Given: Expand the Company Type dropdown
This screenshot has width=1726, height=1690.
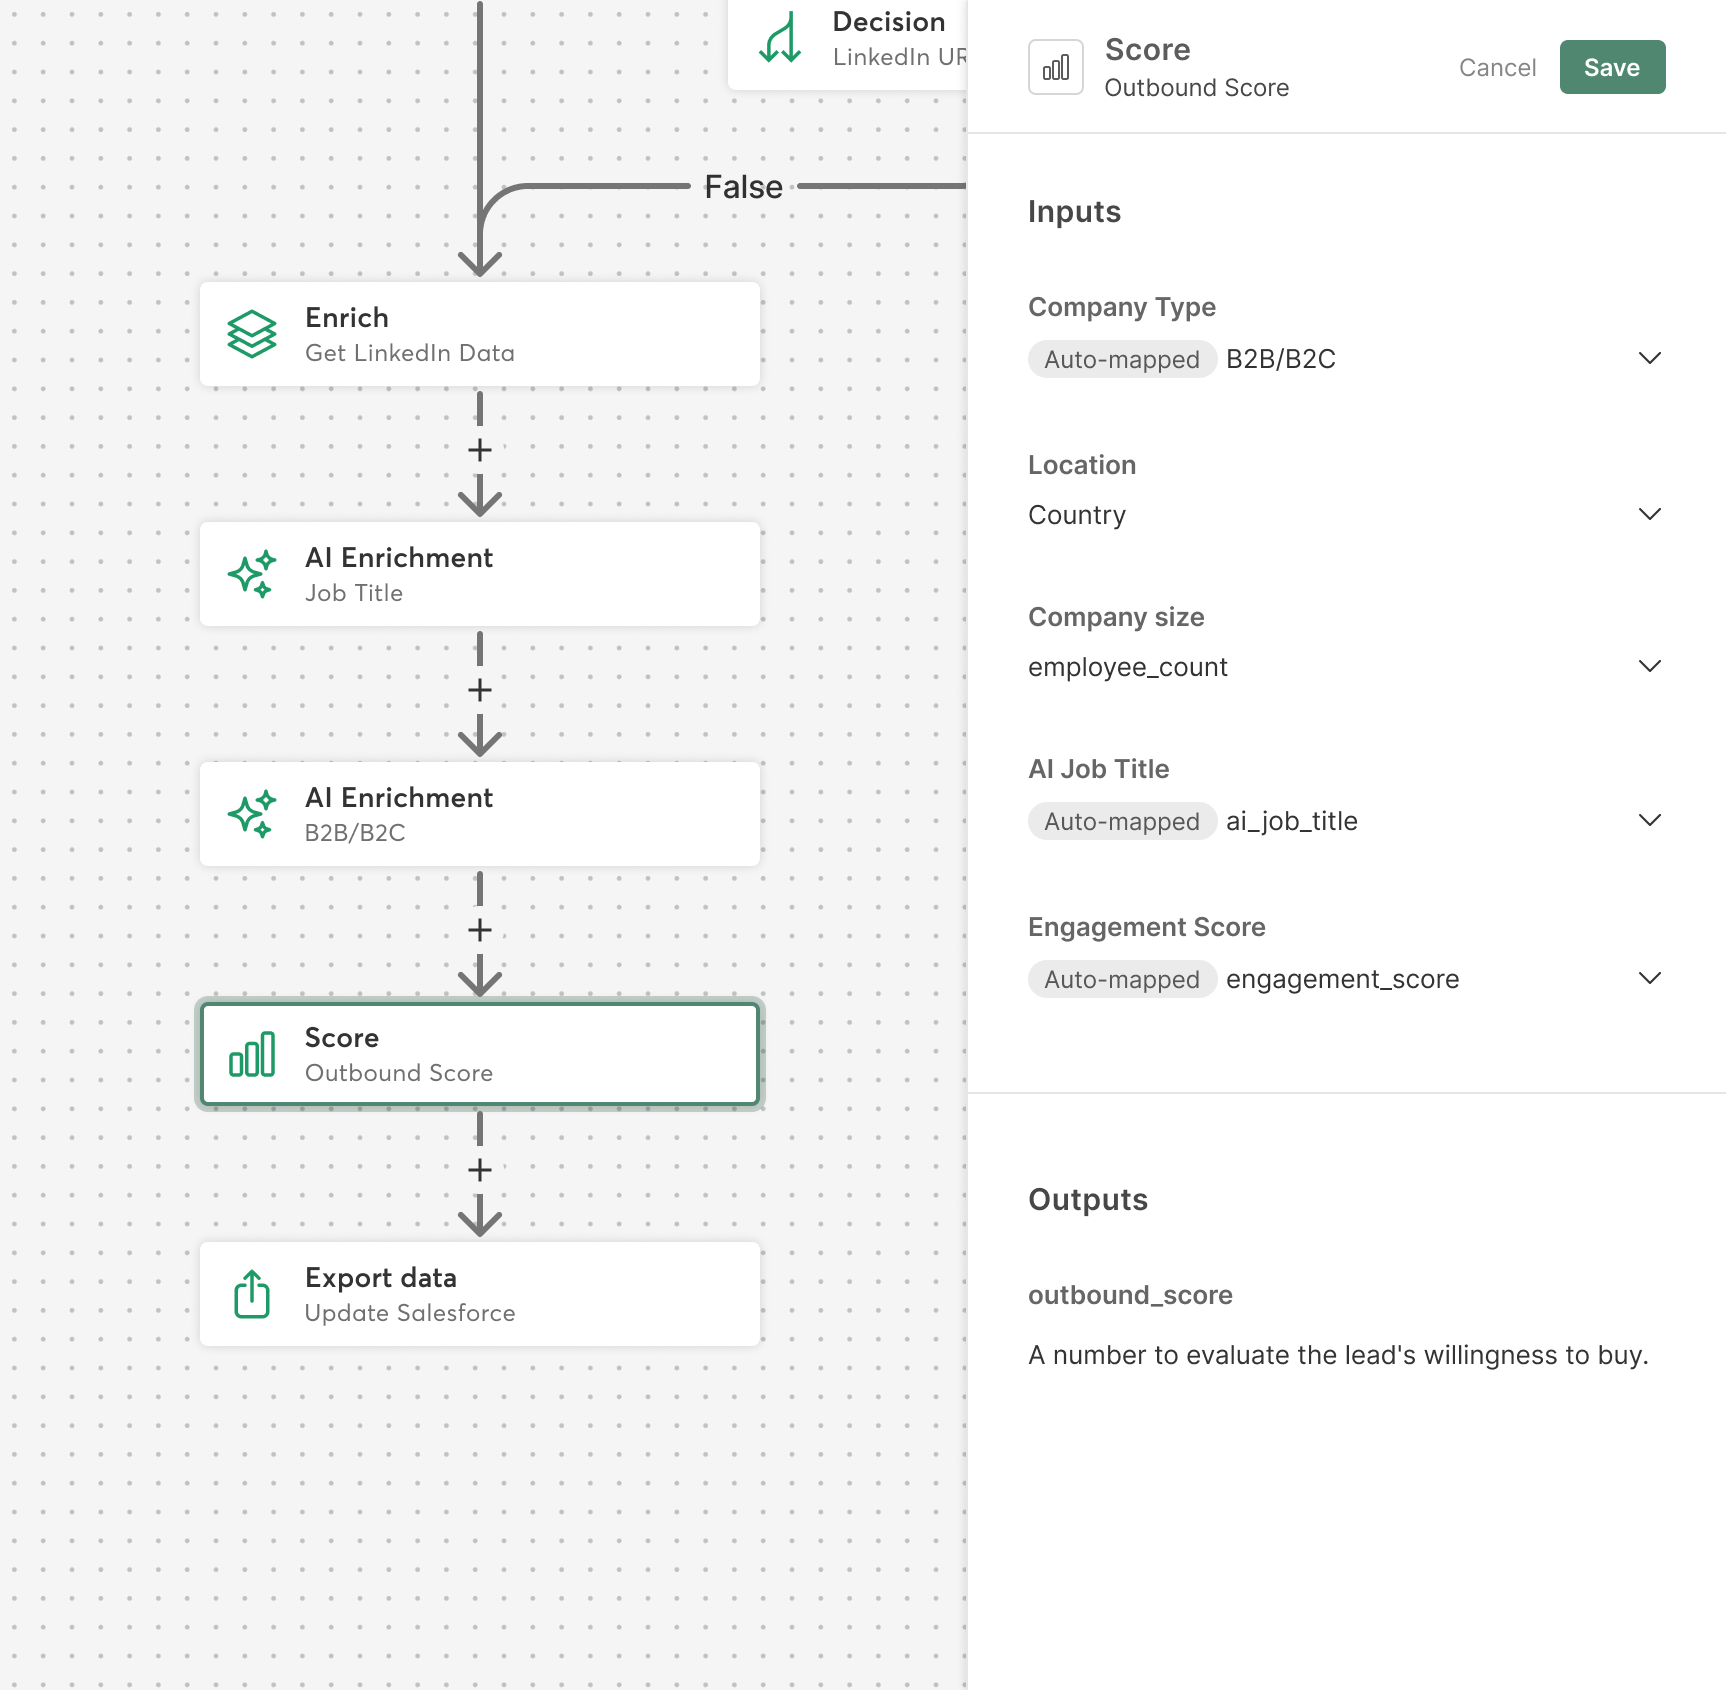Looking at the screenshot, I should (x=1650, y=358).
